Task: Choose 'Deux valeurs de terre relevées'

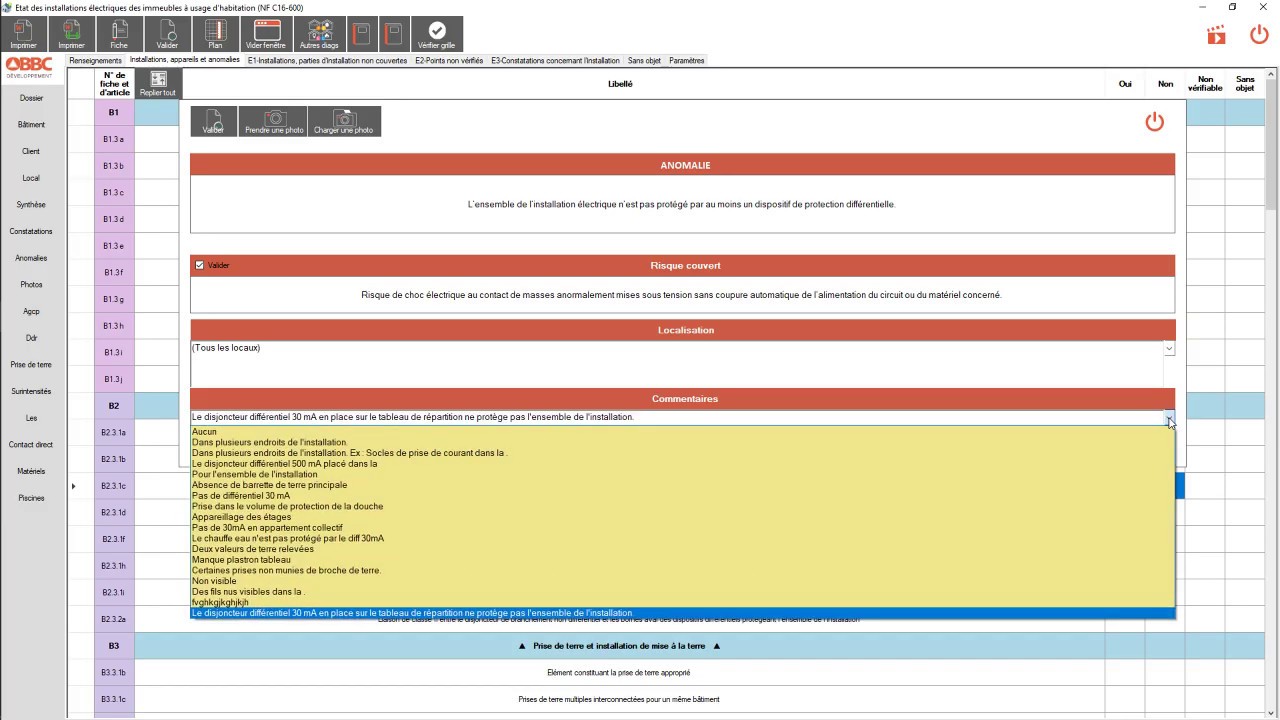Action: (683, 549)
